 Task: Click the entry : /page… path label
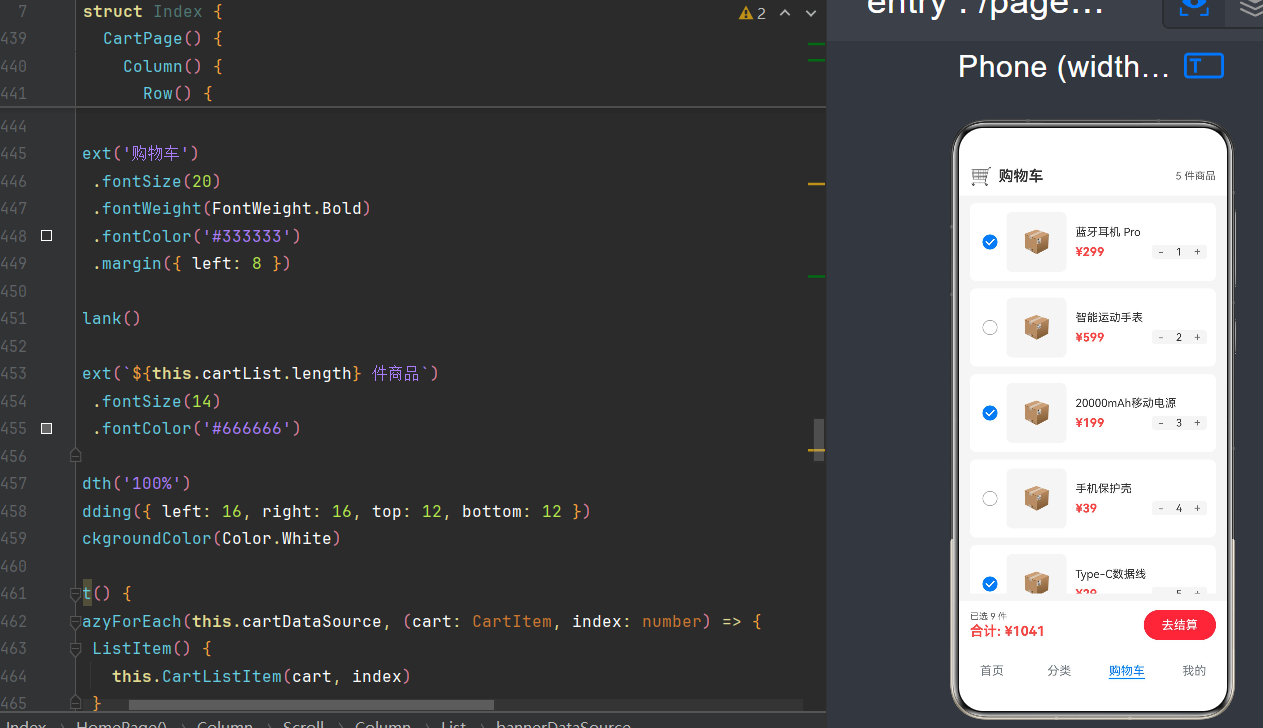[985, 9]
